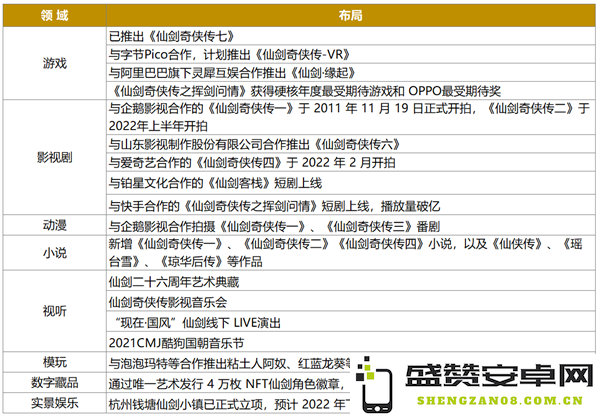The image size is (600, 416).
Task: Click row about 杭州钱塘仙剑小镇
Action: (x=228, y=403)
